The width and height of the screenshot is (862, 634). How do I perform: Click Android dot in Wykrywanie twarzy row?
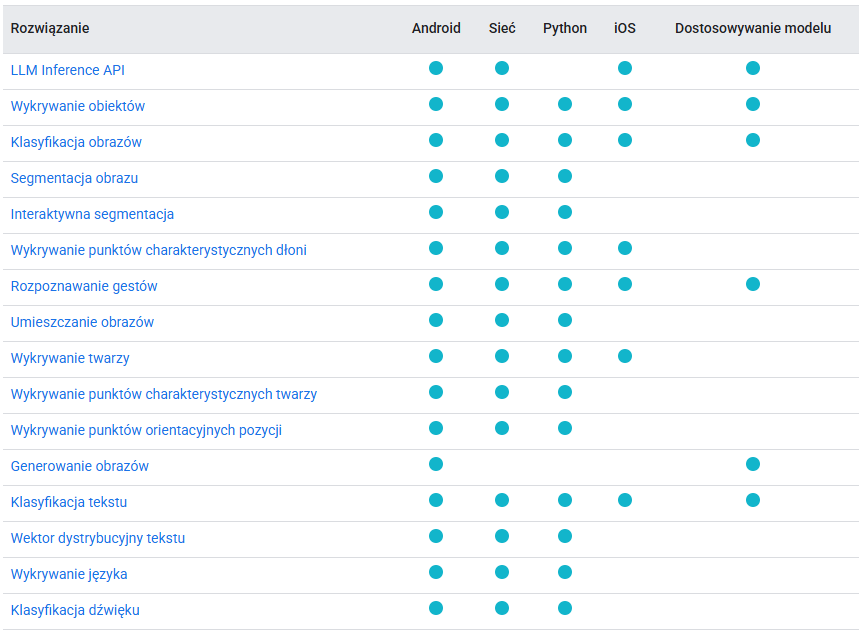pos(436,356)
